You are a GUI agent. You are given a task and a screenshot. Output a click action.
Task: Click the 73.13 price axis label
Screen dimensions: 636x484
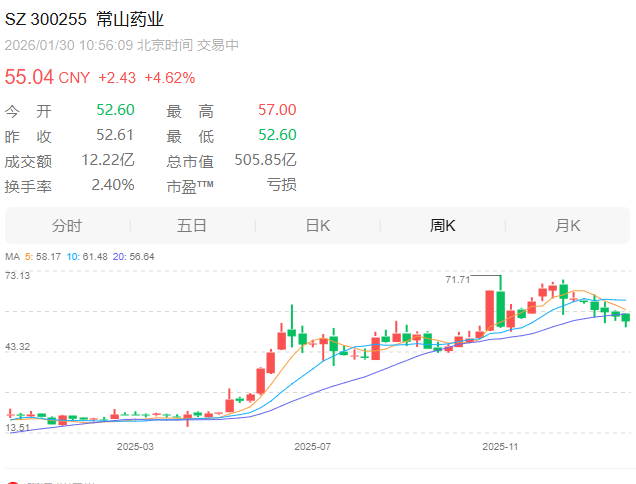(x=17, y=276)
